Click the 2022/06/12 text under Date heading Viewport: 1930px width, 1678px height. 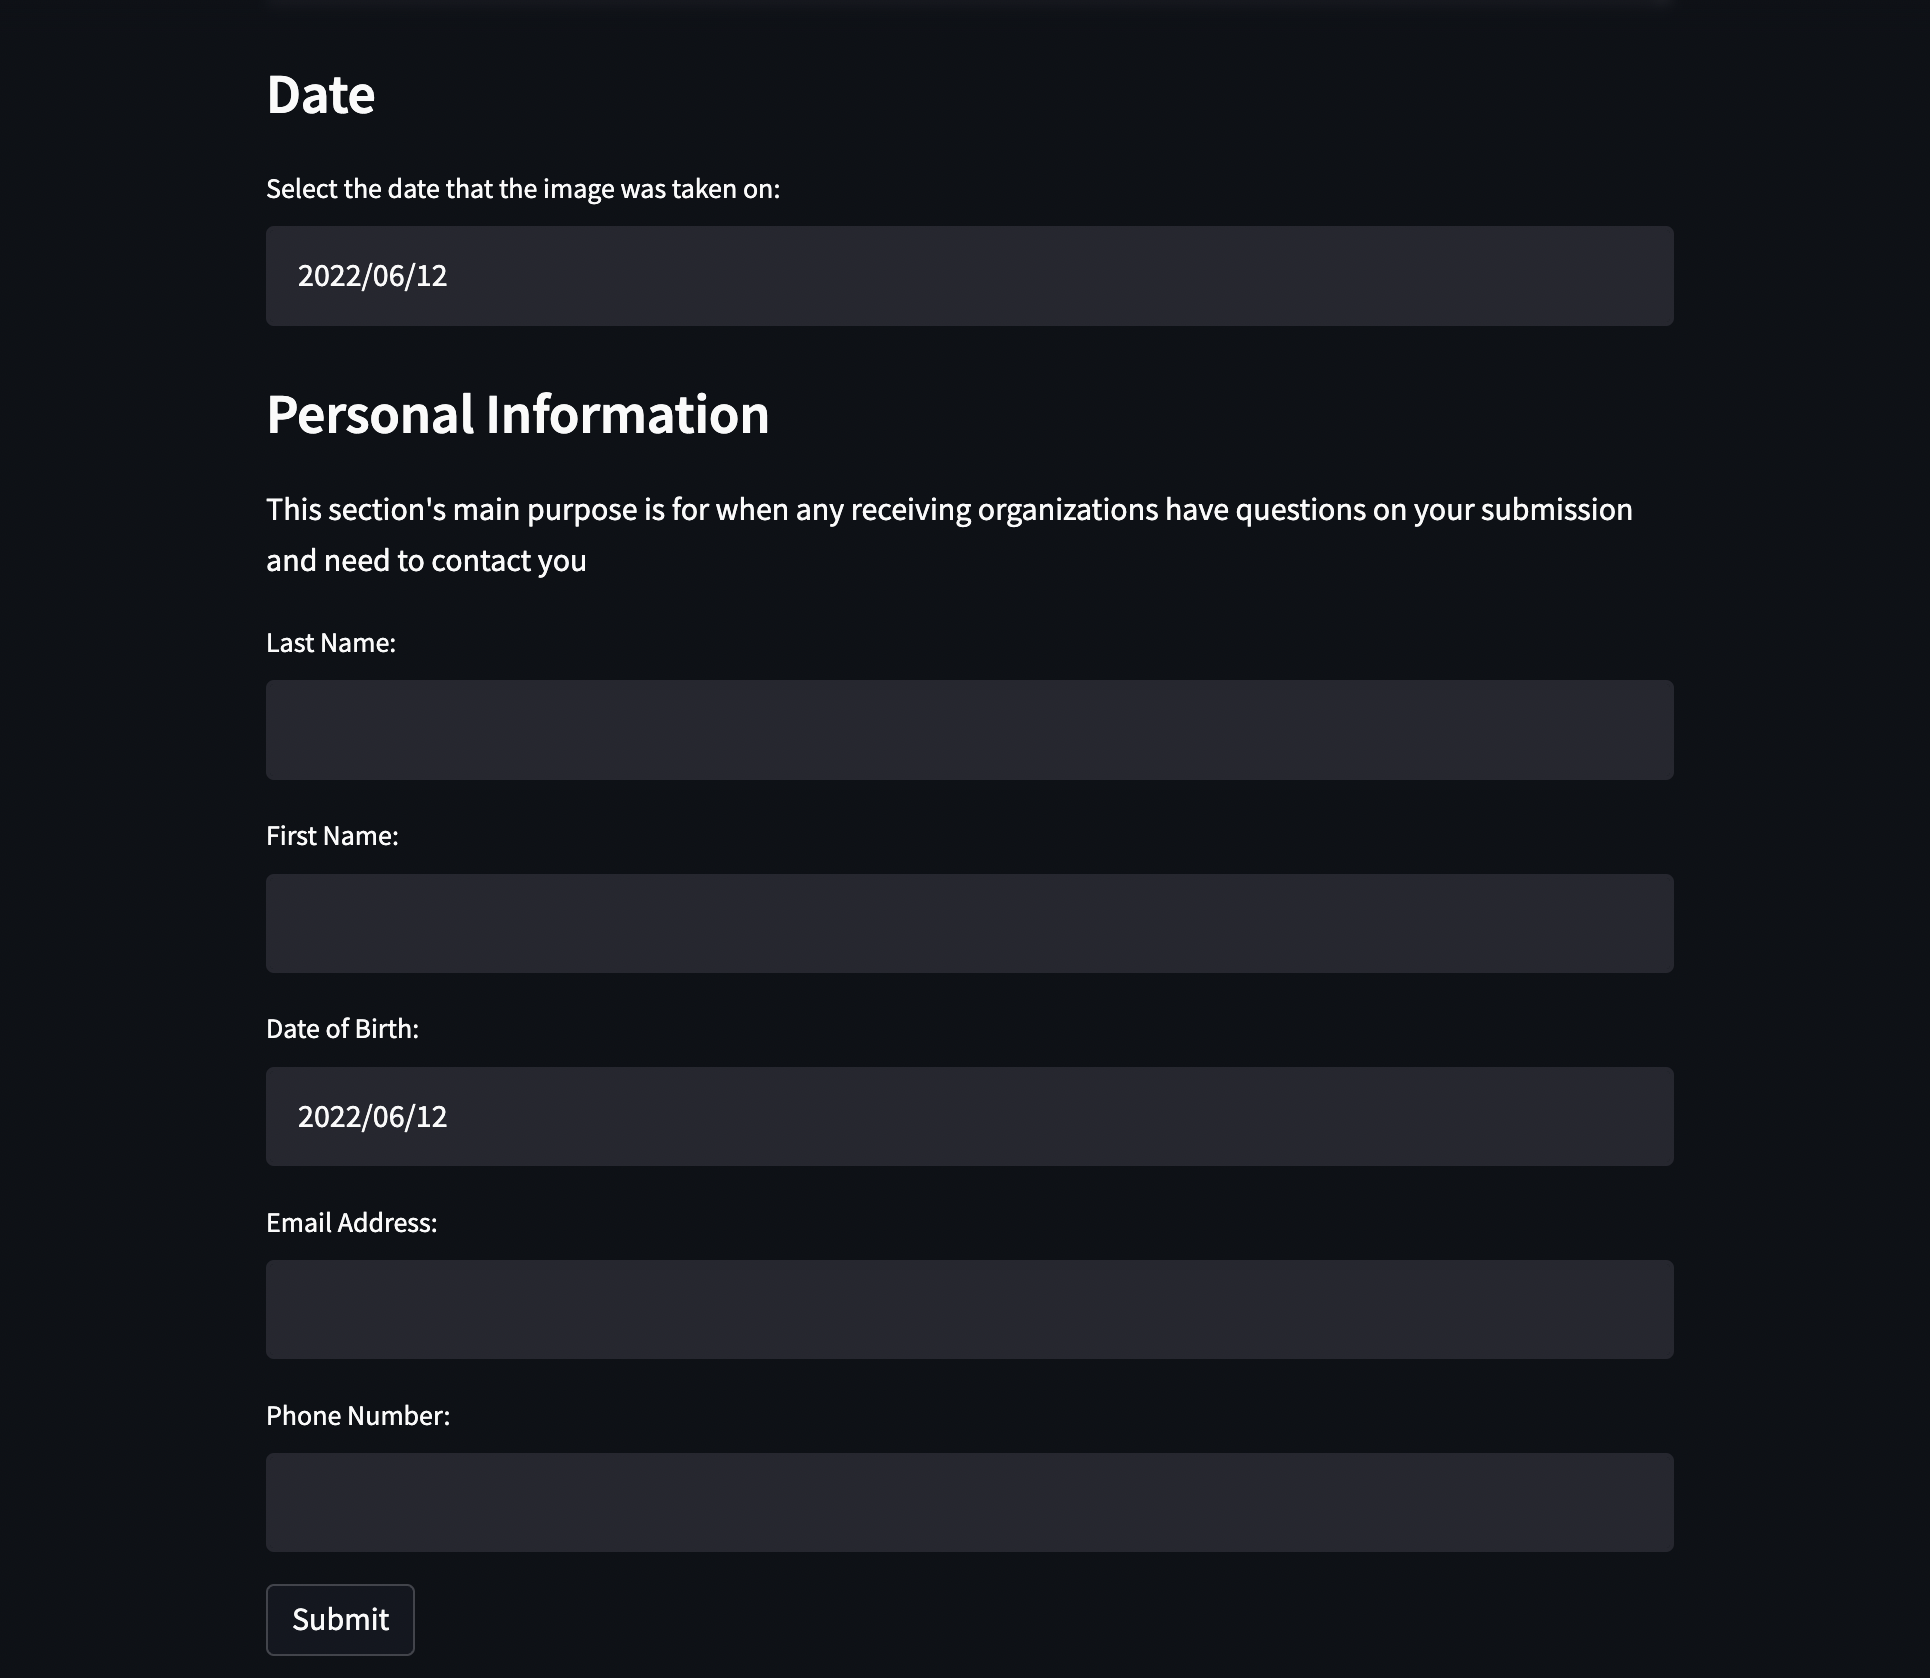[x=372, y=276]
